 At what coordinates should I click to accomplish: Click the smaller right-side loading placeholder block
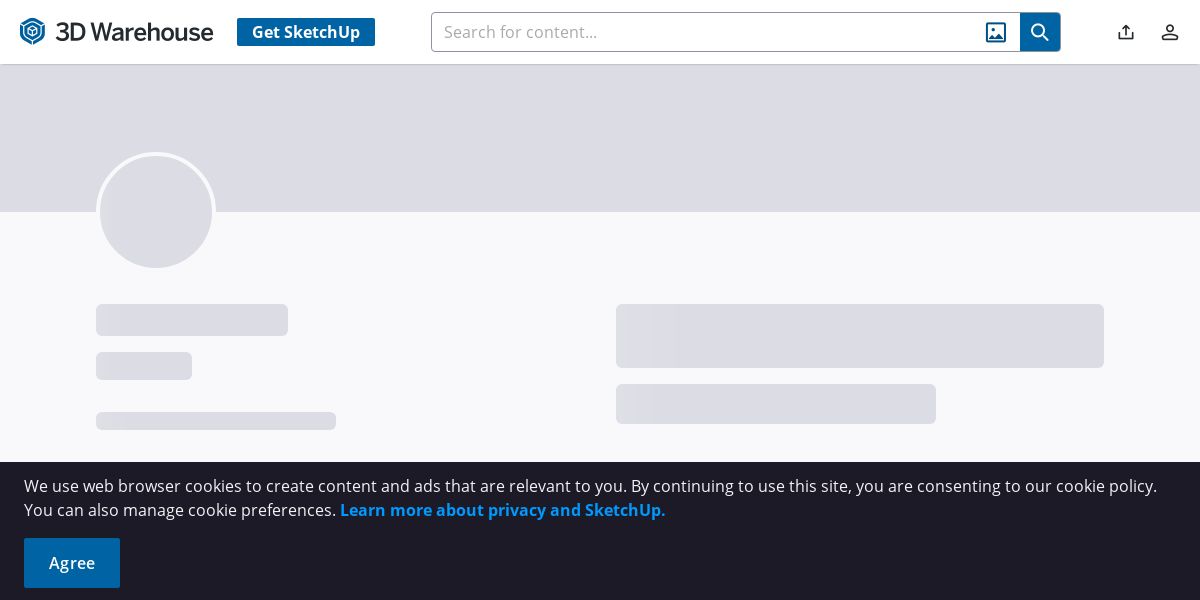776,404
